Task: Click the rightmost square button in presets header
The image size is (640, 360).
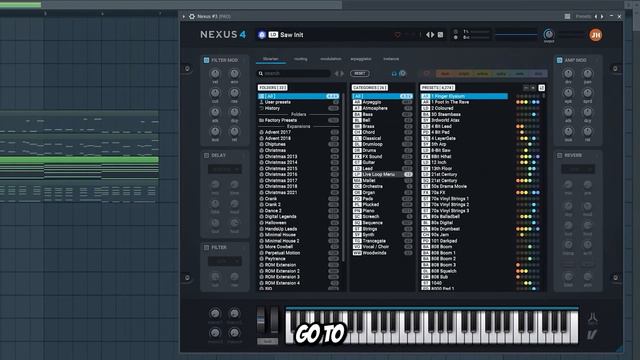Action: pos(542,88)
